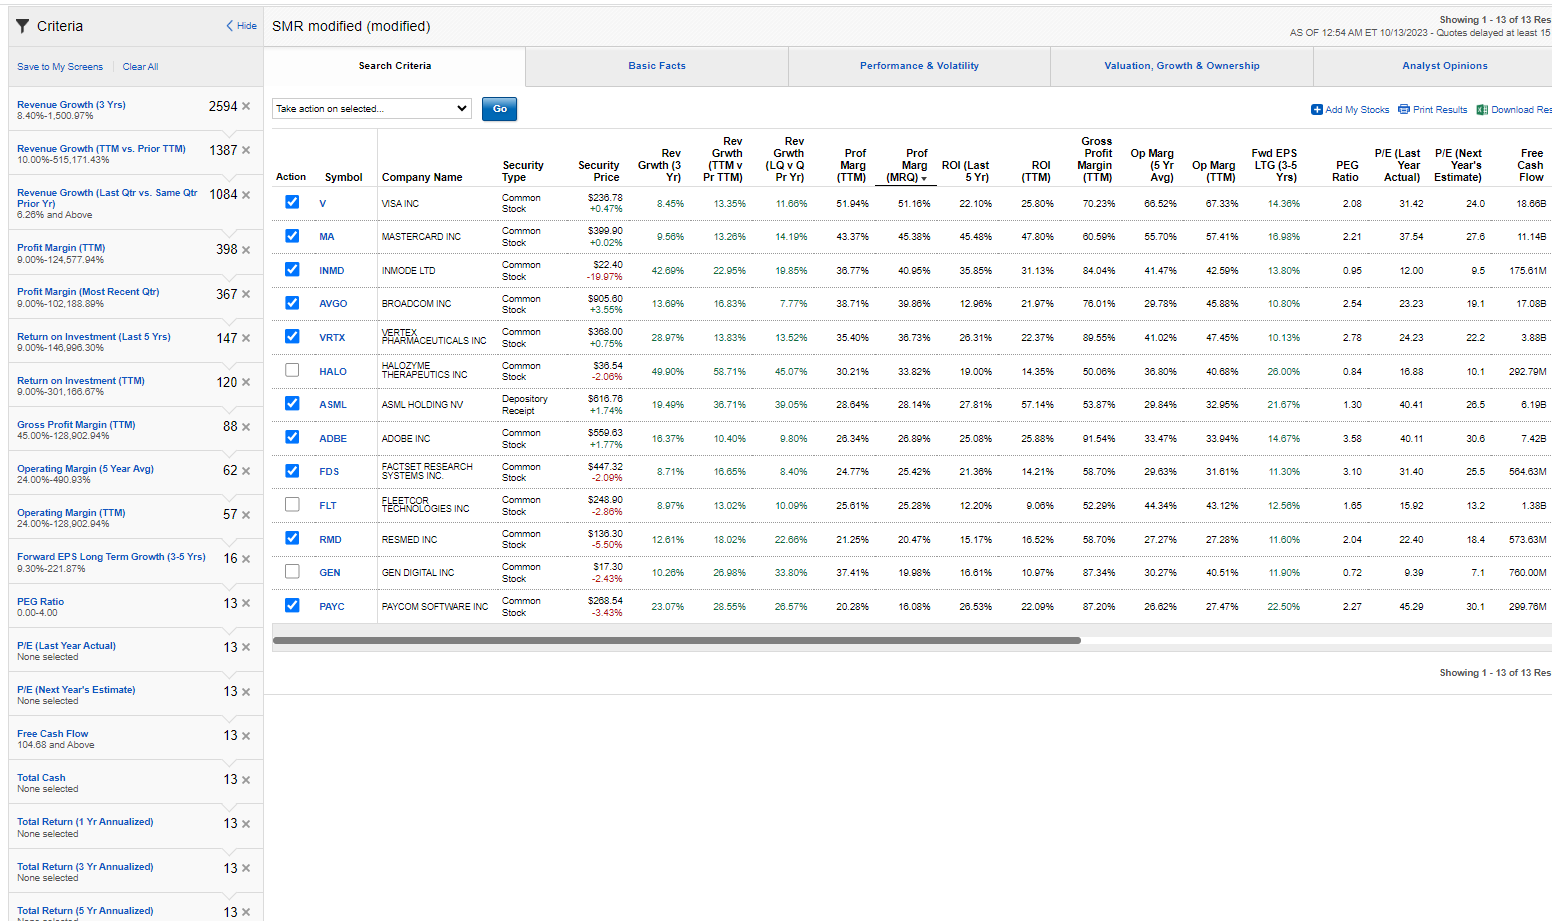Remove the Free Cash Flow criterion
Image resolution: width=1552 pixels, height=921 pixels.
[x=246, y=736]
